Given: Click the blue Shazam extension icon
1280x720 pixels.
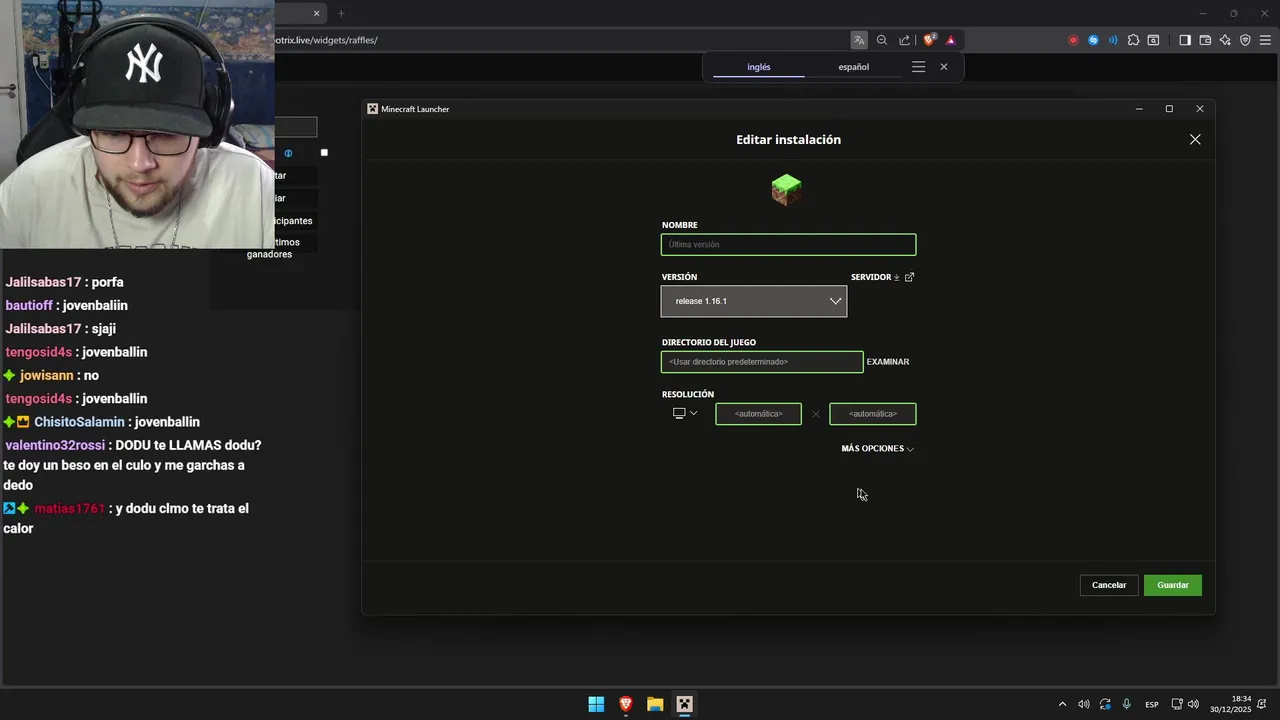Looking at the screenshot, I should coord(1093,40).
